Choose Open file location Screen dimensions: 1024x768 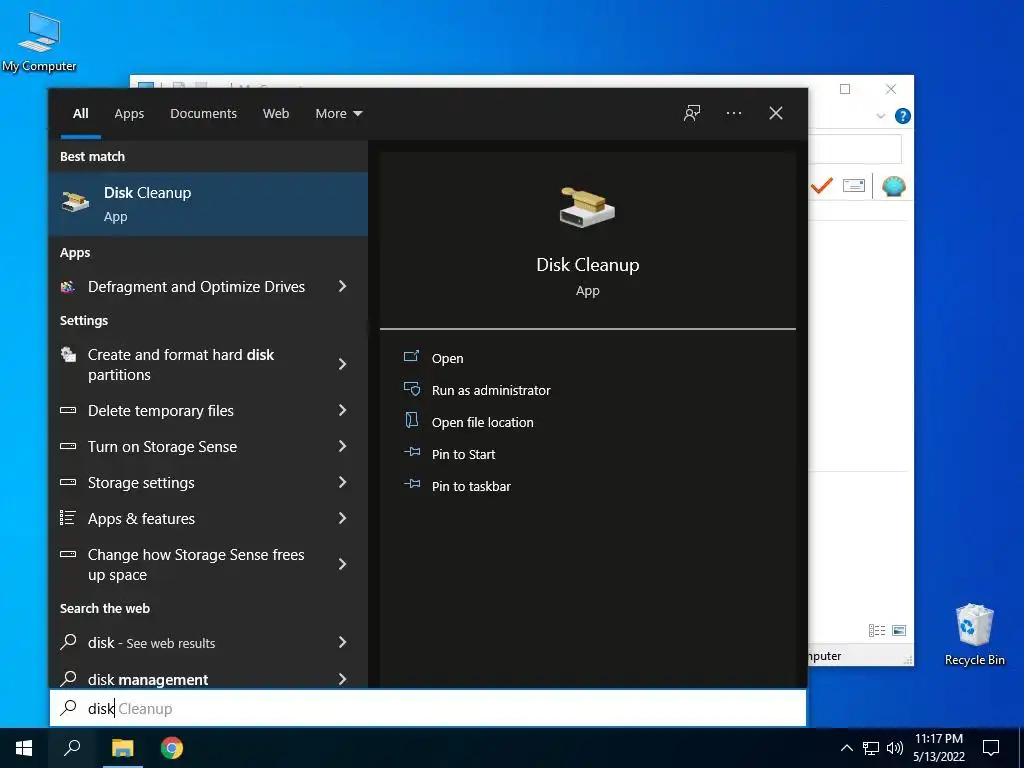tap(483, 423)
